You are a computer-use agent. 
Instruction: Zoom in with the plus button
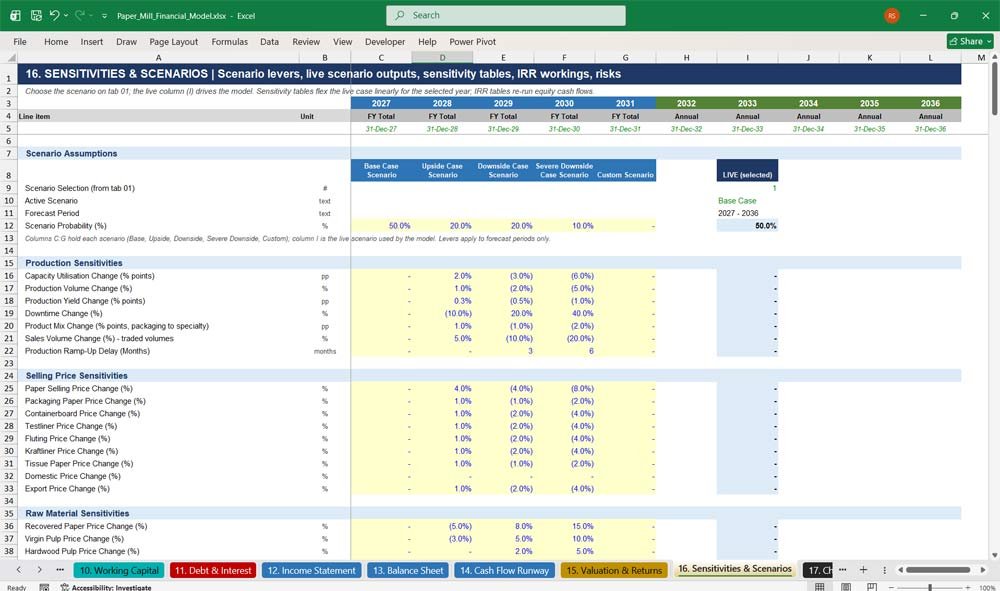pos(967,587)
